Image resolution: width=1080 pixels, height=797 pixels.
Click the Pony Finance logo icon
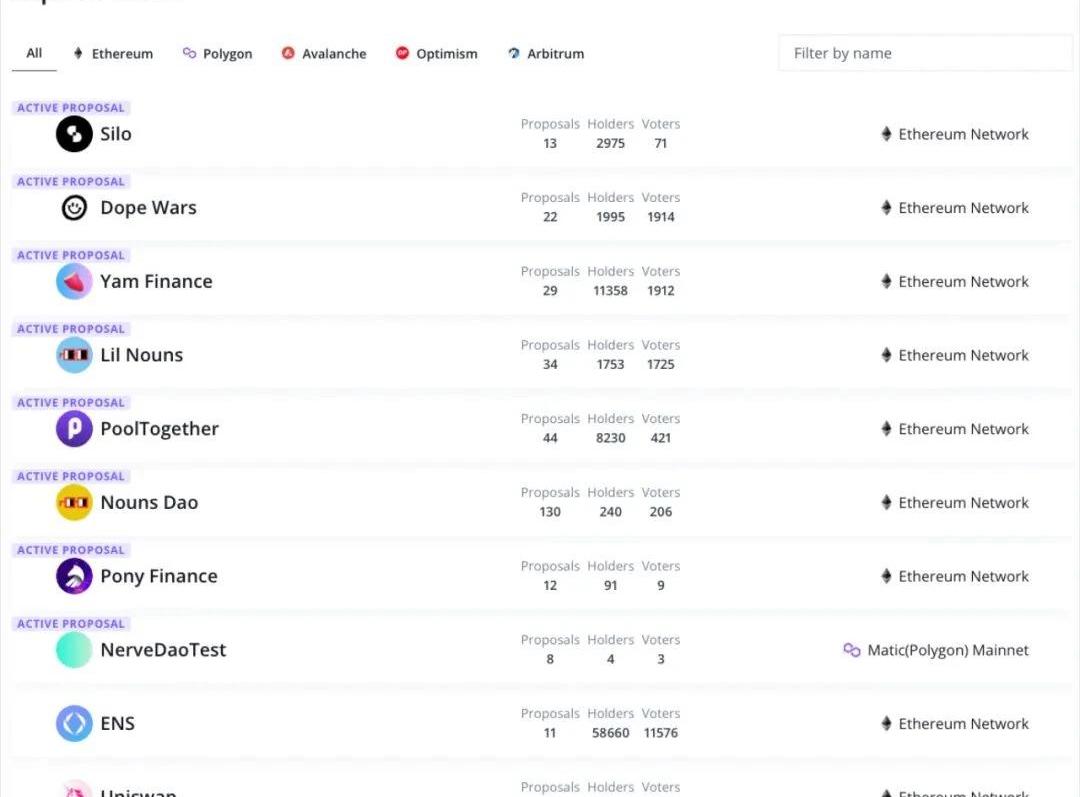[x=74, y=576]
